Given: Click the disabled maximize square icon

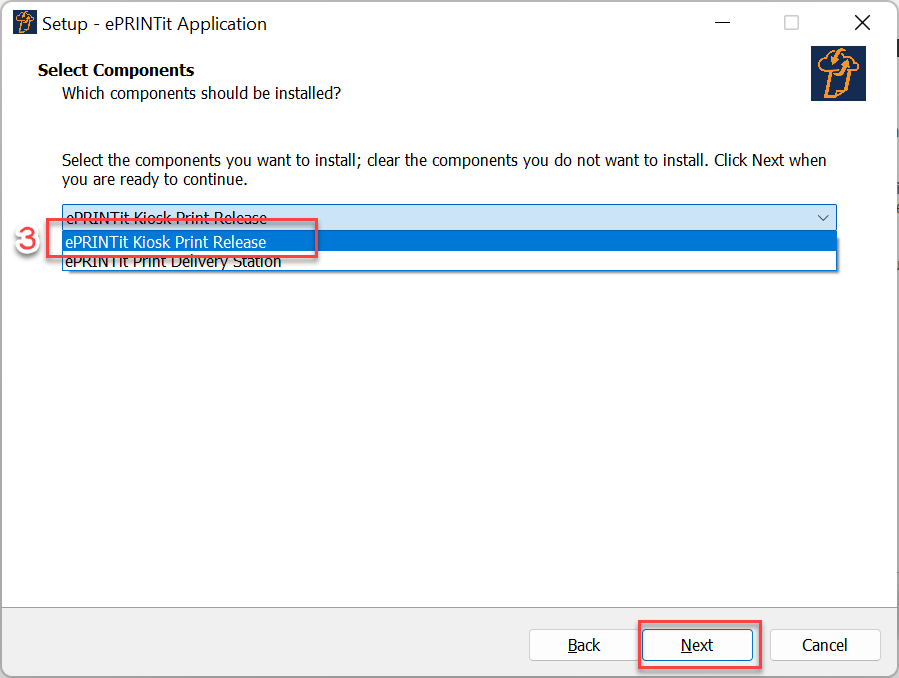Looking at the screenshot, I should coord(791,23).
